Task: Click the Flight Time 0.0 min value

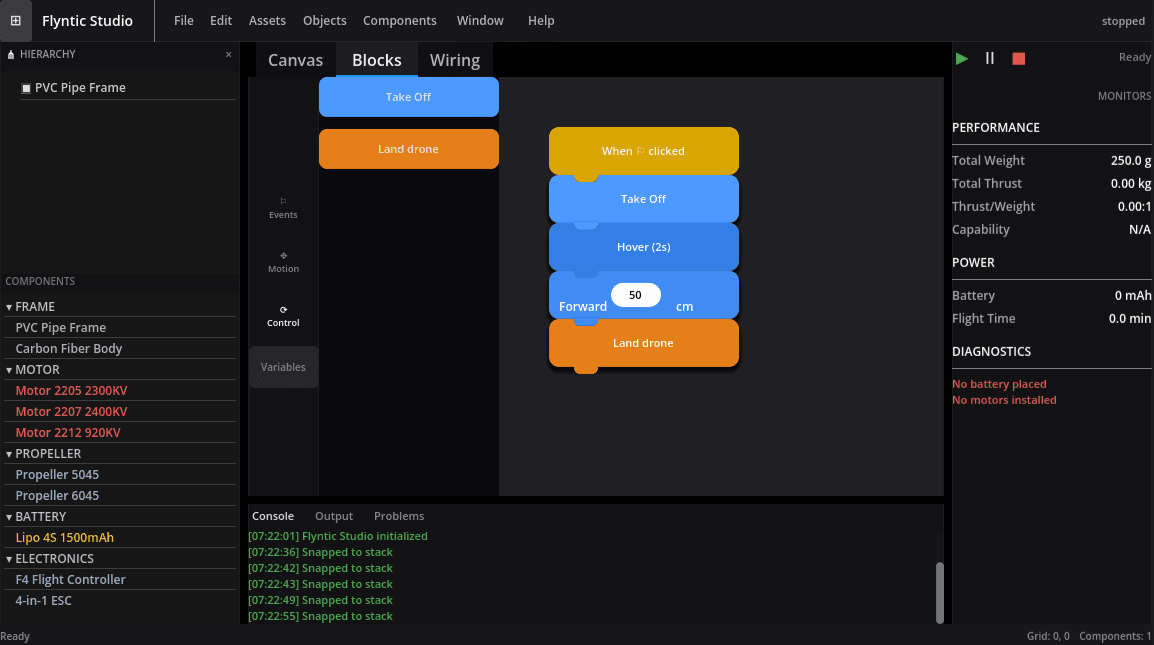Action: (x=1130, y=319)
